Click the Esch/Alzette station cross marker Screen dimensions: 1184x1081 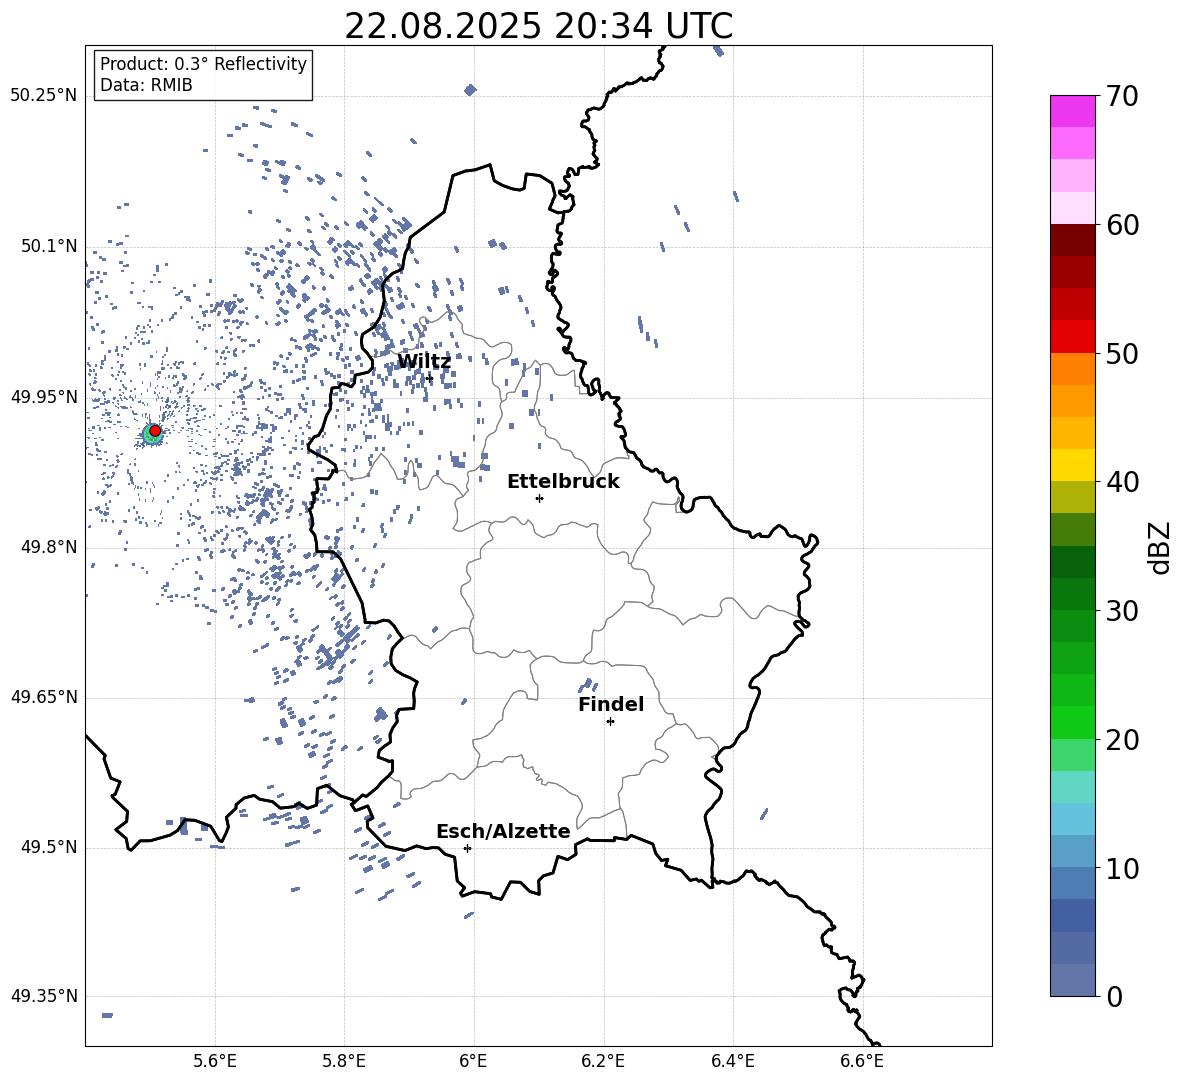[467, 848]
